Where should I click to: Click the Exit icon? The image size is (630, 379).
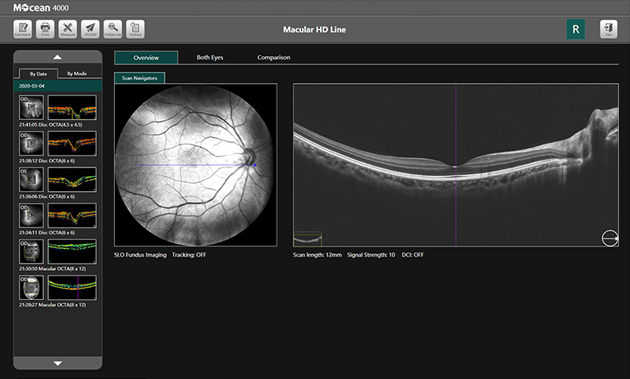pyautogui.click(x=609, y=29)
